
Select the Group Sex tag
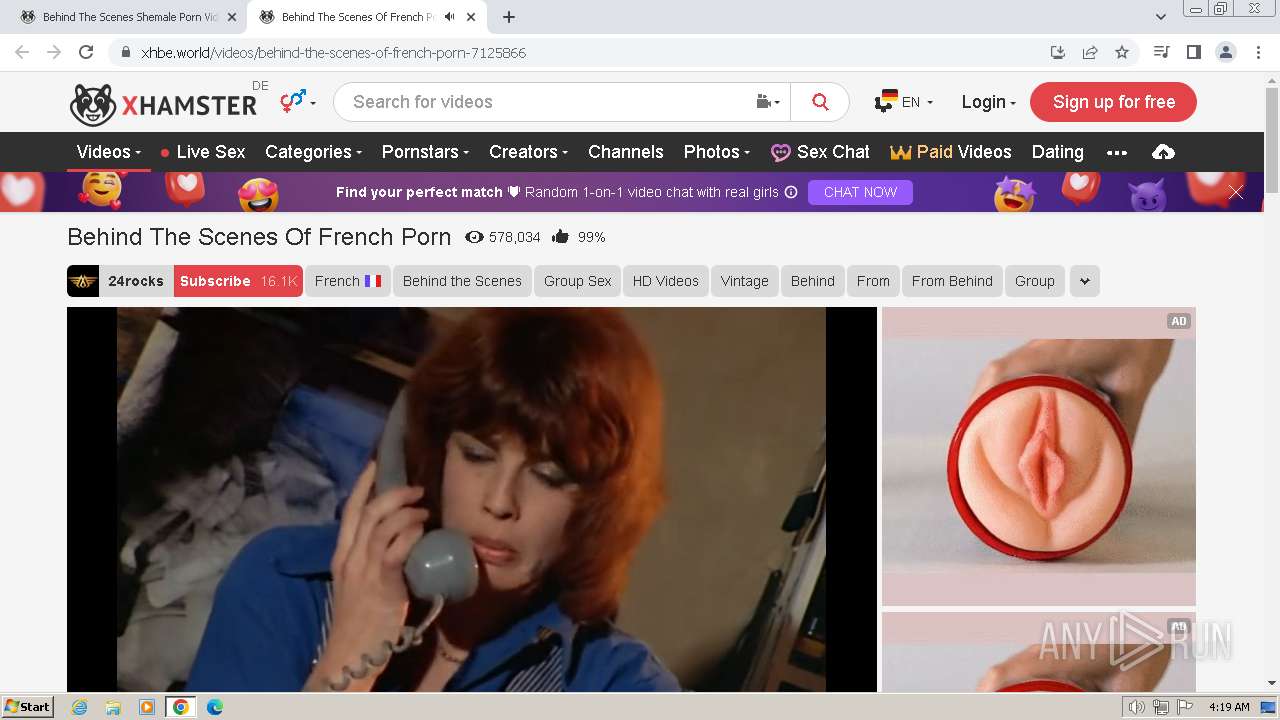click(577, 281)
